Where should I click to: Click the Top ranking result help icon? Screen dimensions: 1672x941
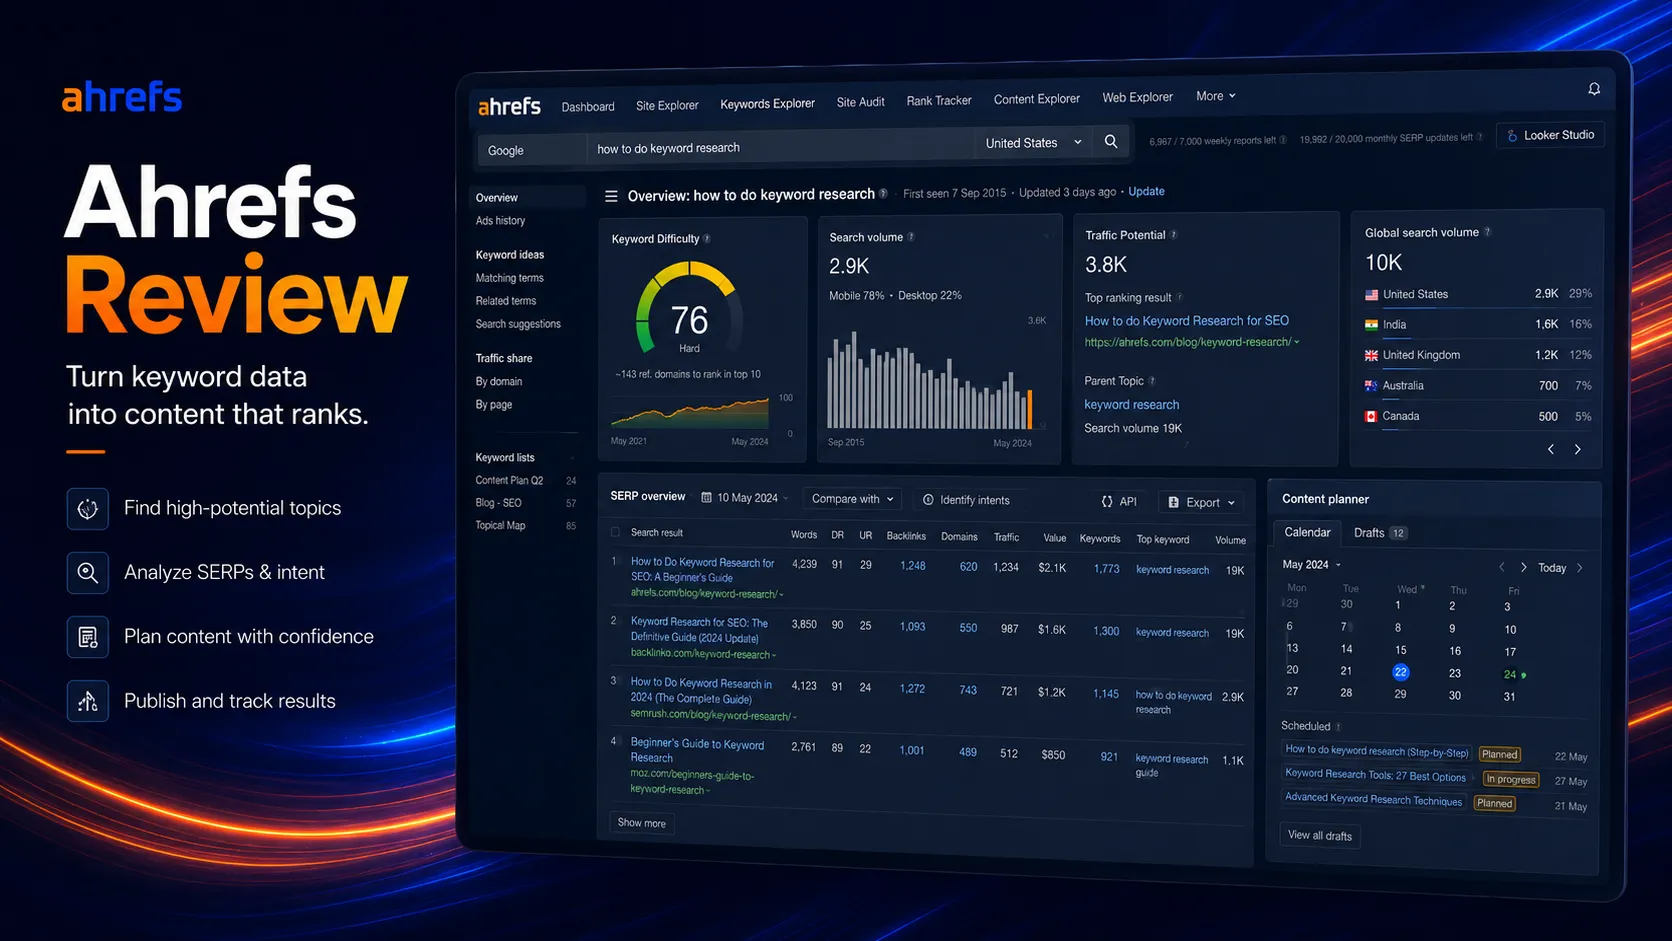[1180, 298]
